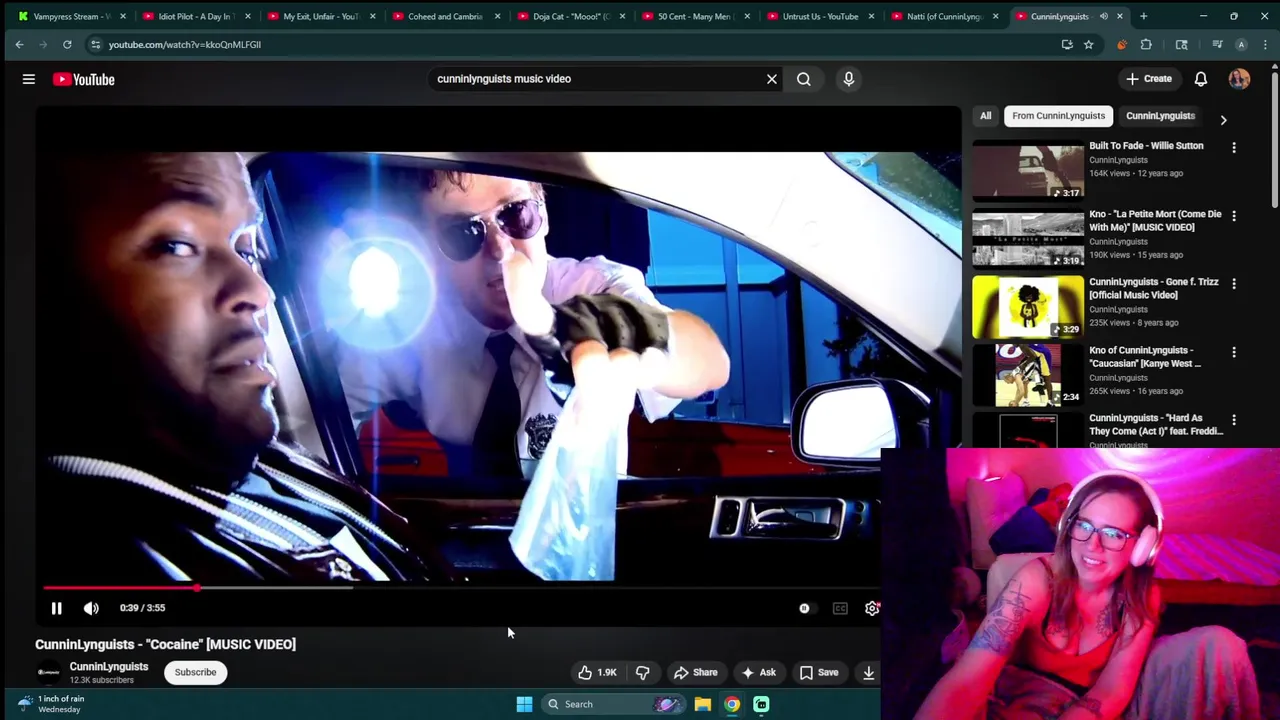Play Built To Fade - Willie Sutton thumbnail
The image size is (1280, 720).
tap(1028, 171)
